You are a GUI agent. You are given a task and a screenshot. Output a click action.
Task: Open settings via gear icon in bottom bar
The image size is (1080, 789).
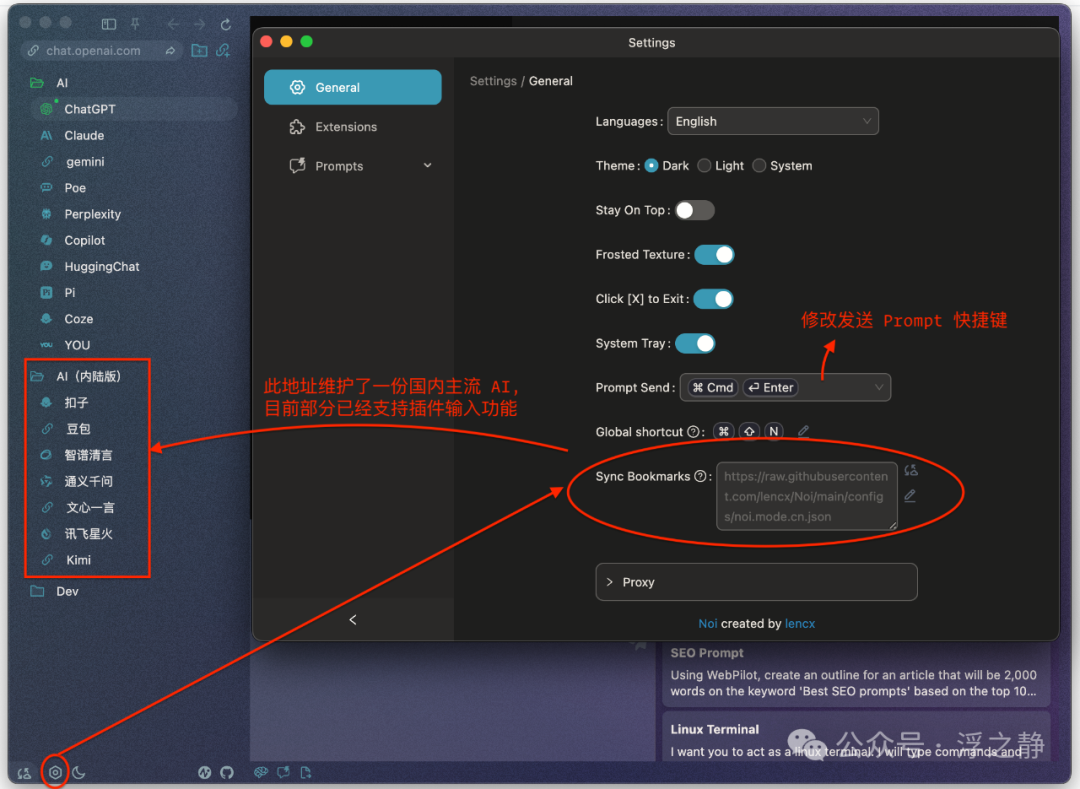coord(55,772)
